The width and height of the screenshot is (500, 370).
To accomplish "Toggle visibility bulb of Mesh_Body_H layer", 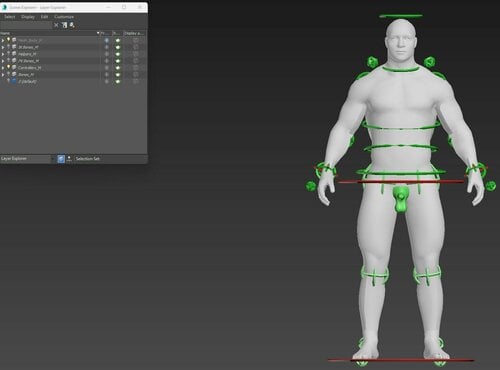I will click(9, 40).
